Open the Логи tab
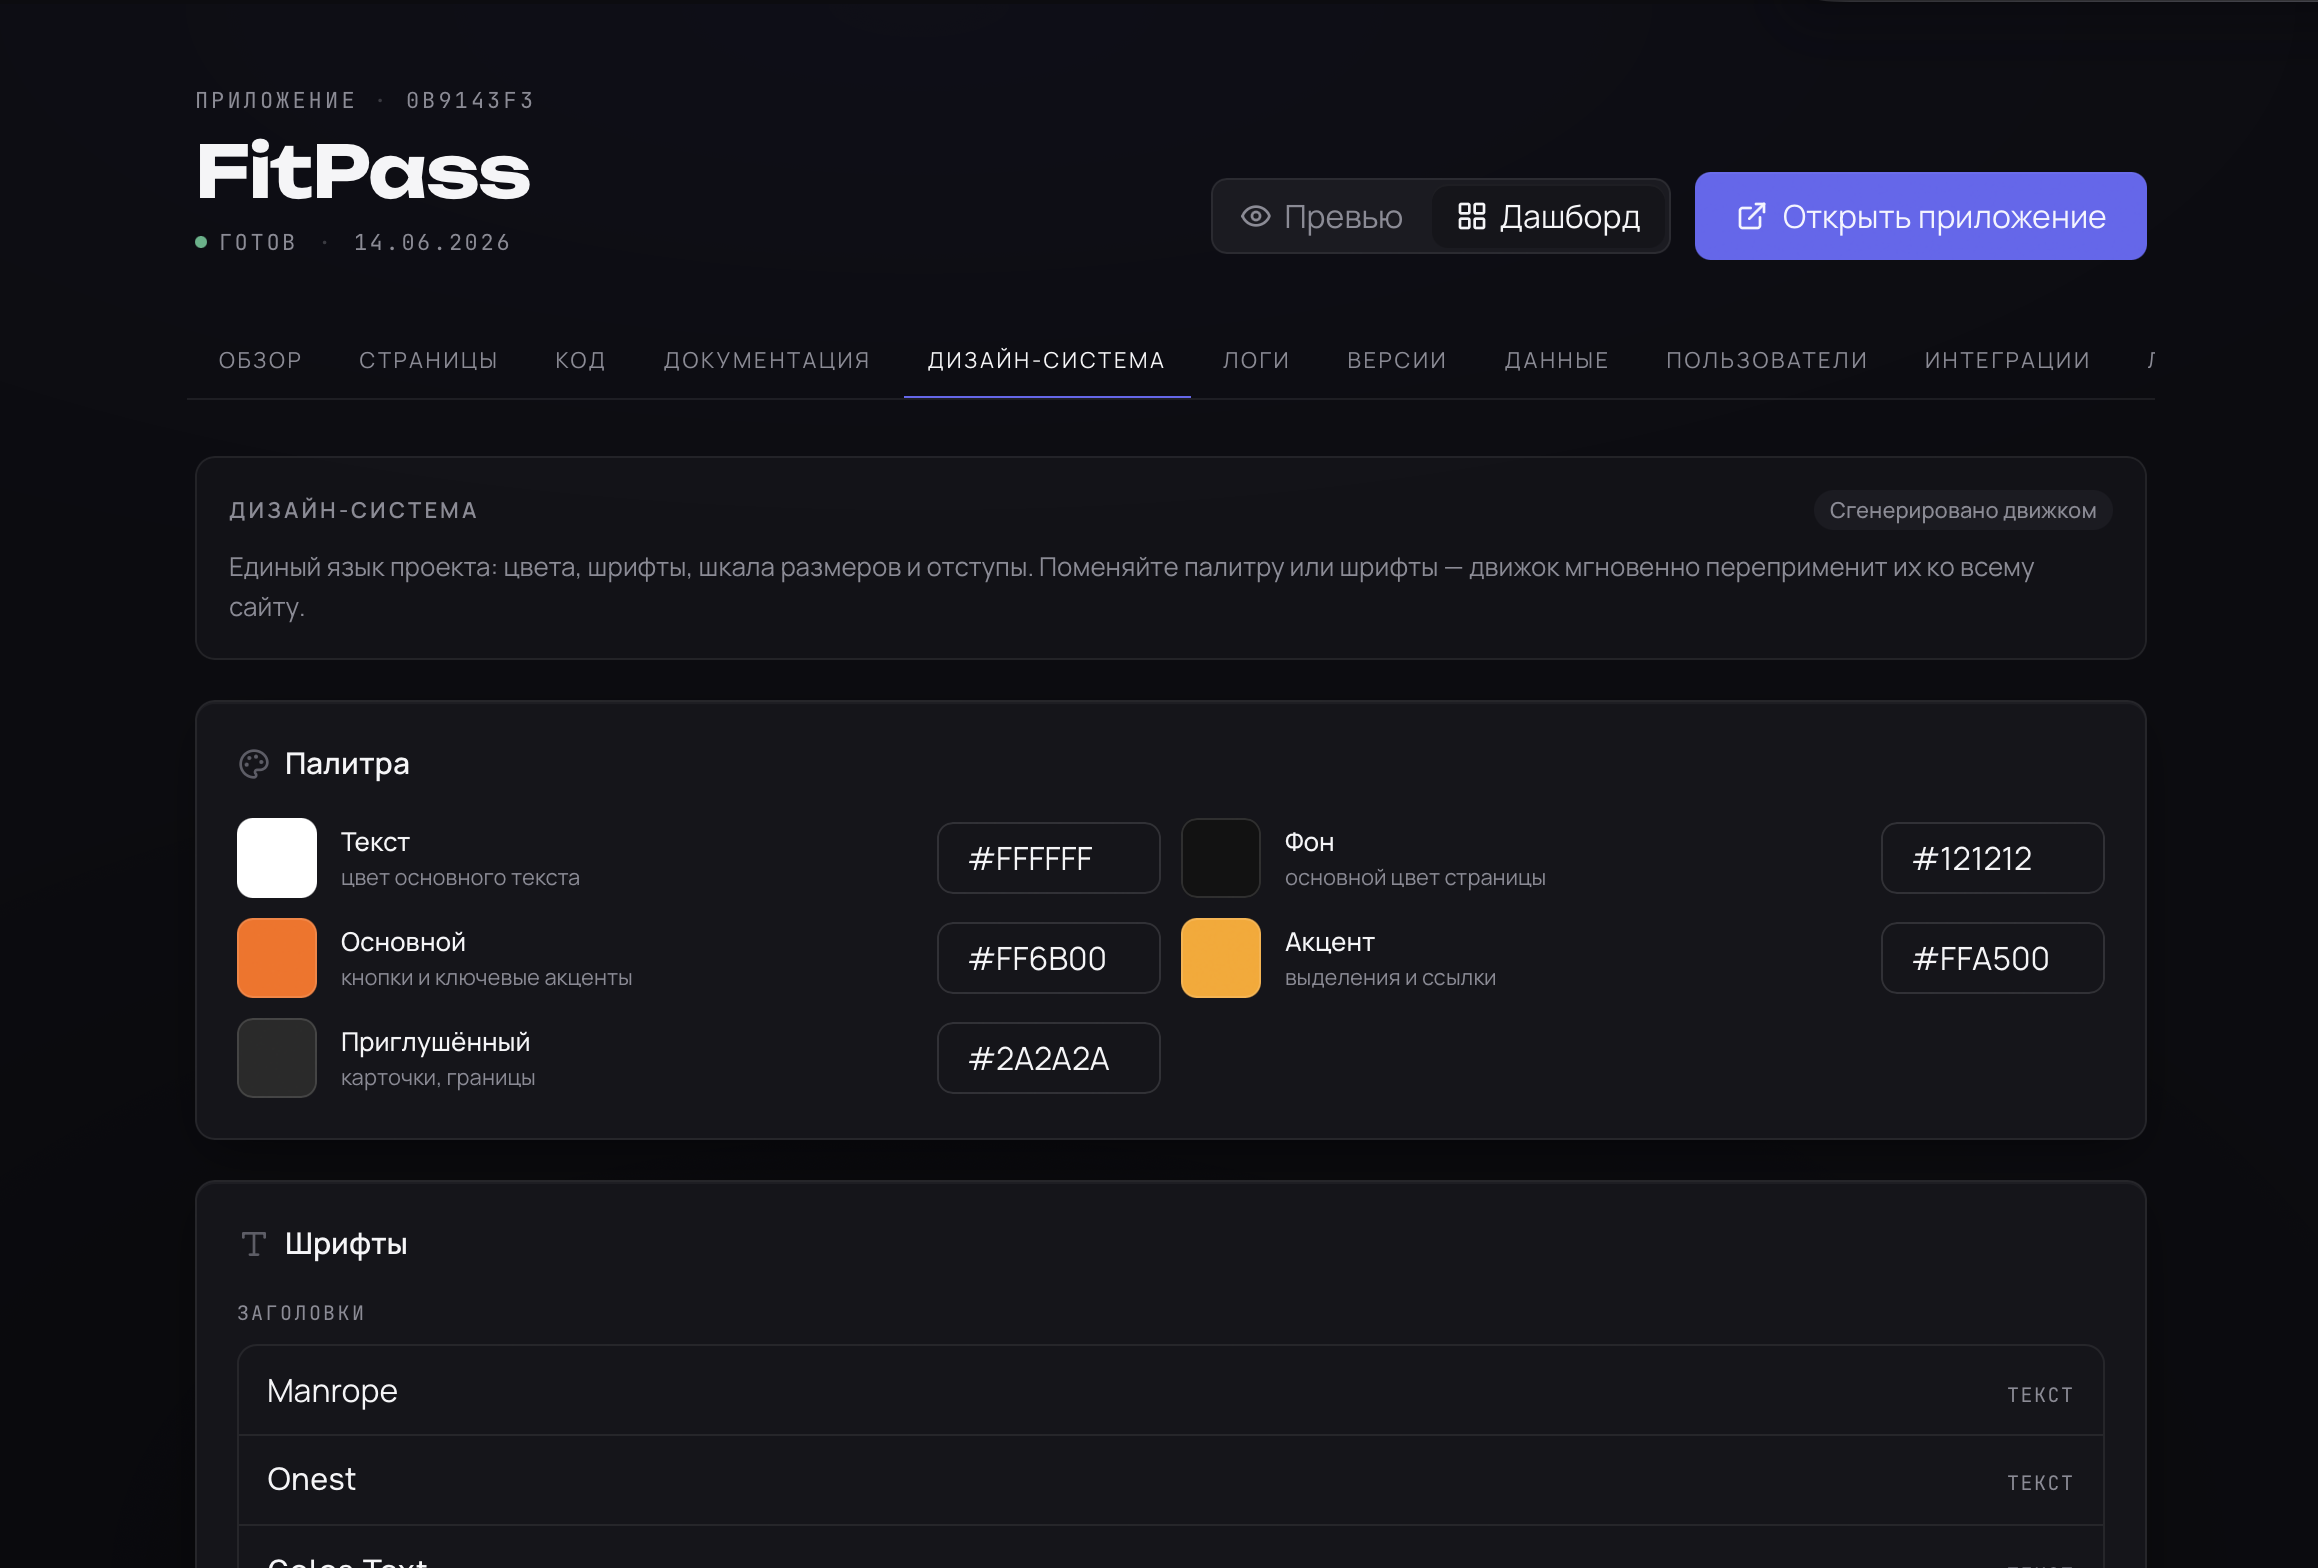 click(1256, 360)
